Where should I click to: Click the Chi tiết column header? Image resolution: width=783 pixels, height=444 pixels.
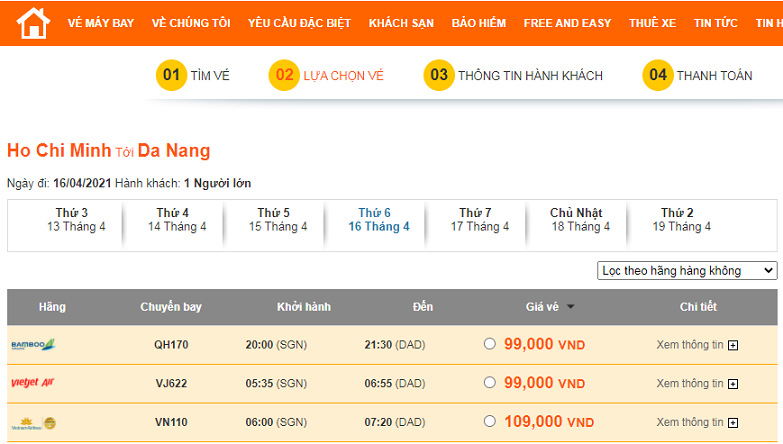[x=698, y=307]
